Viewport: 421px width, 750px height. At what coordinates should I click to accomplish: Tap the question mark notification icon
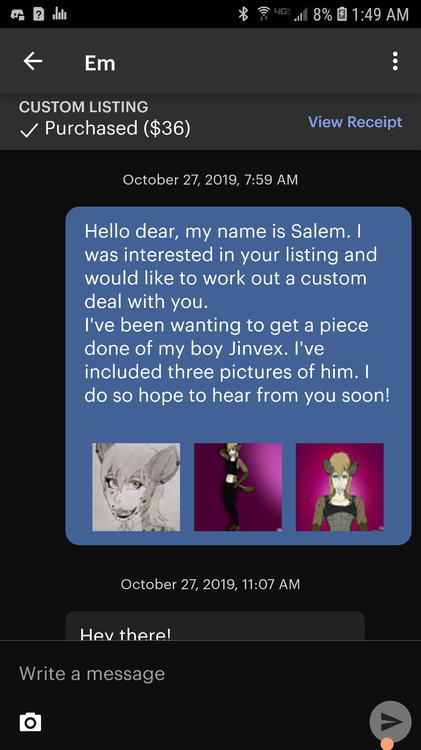coord(39,14)
